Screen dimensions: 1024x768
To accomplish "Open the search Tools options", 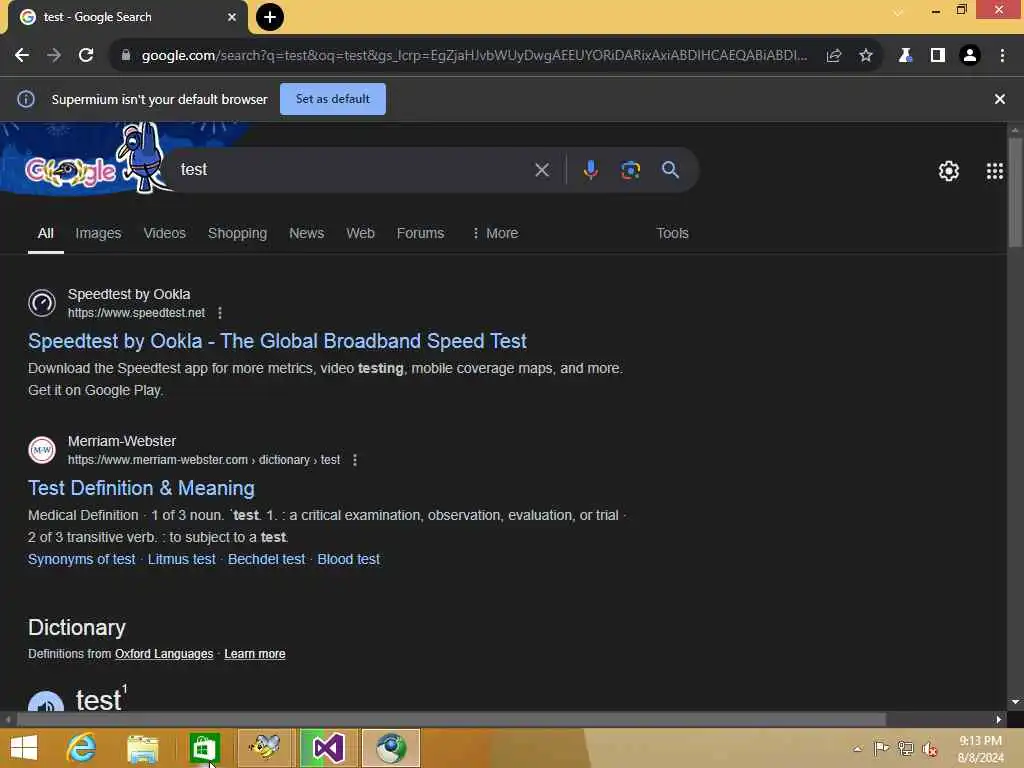I will (672, 233).
